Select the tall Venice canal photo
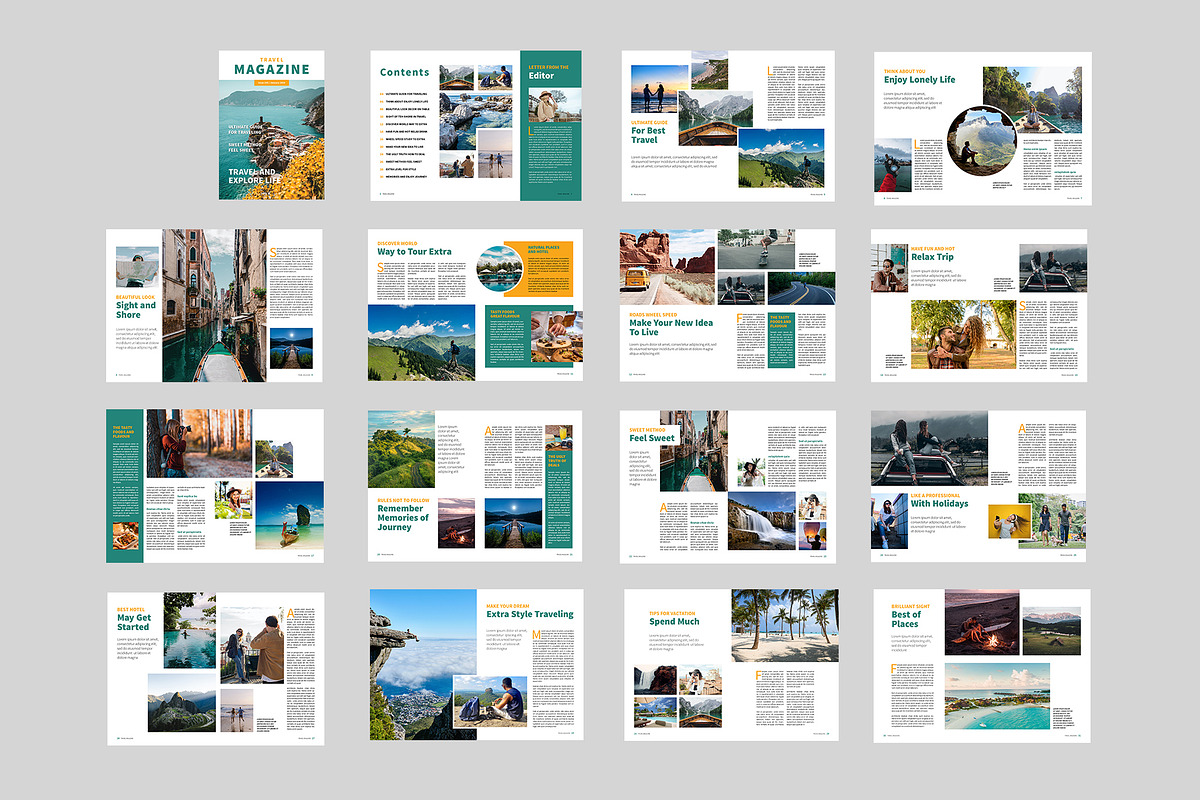This screenshot has width=1200, height=800. [214, 305]
